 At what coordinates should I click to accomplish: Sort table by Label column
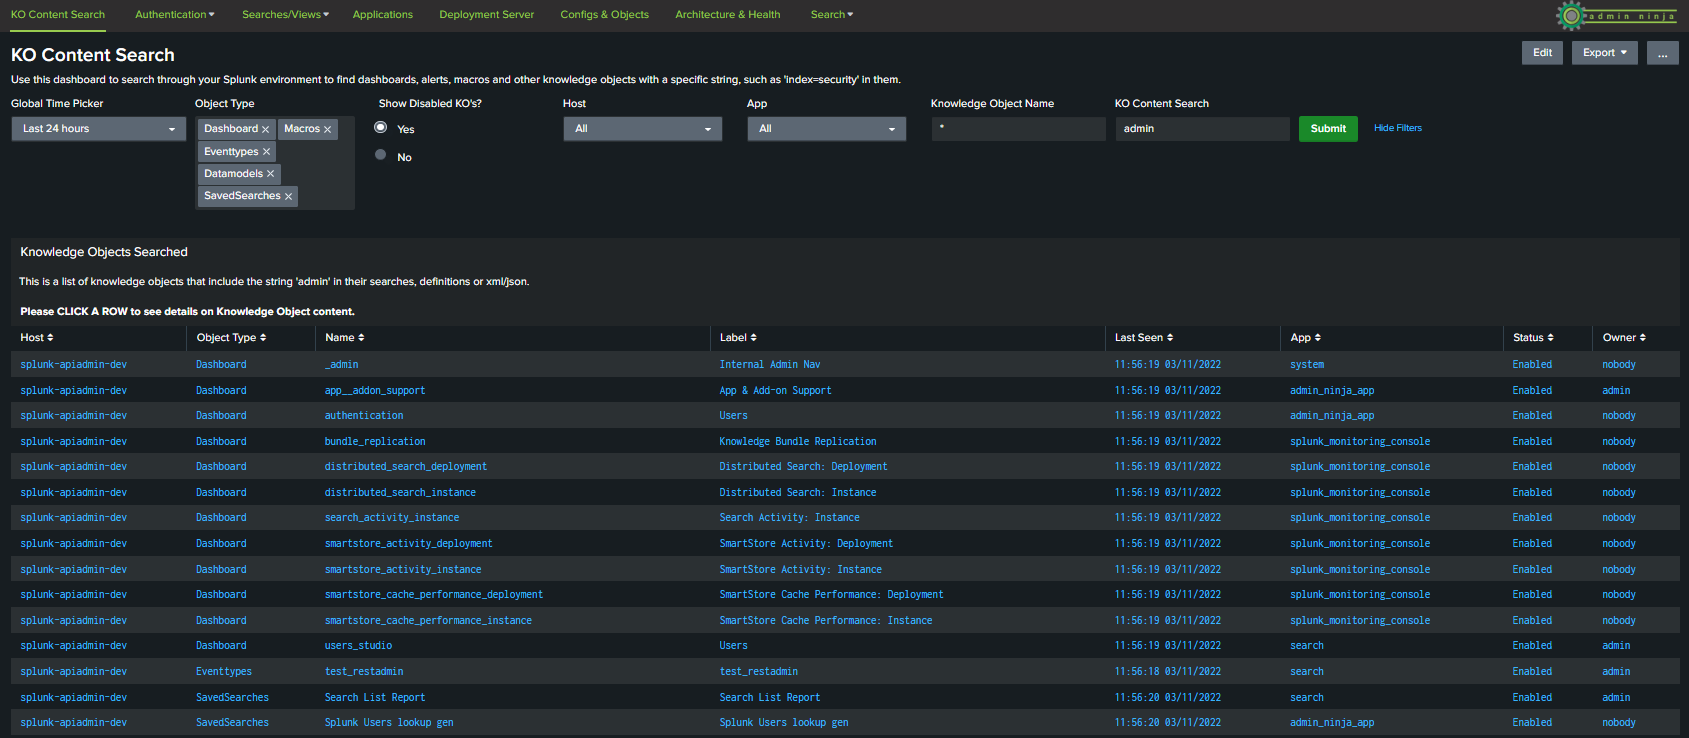point(738,338)
